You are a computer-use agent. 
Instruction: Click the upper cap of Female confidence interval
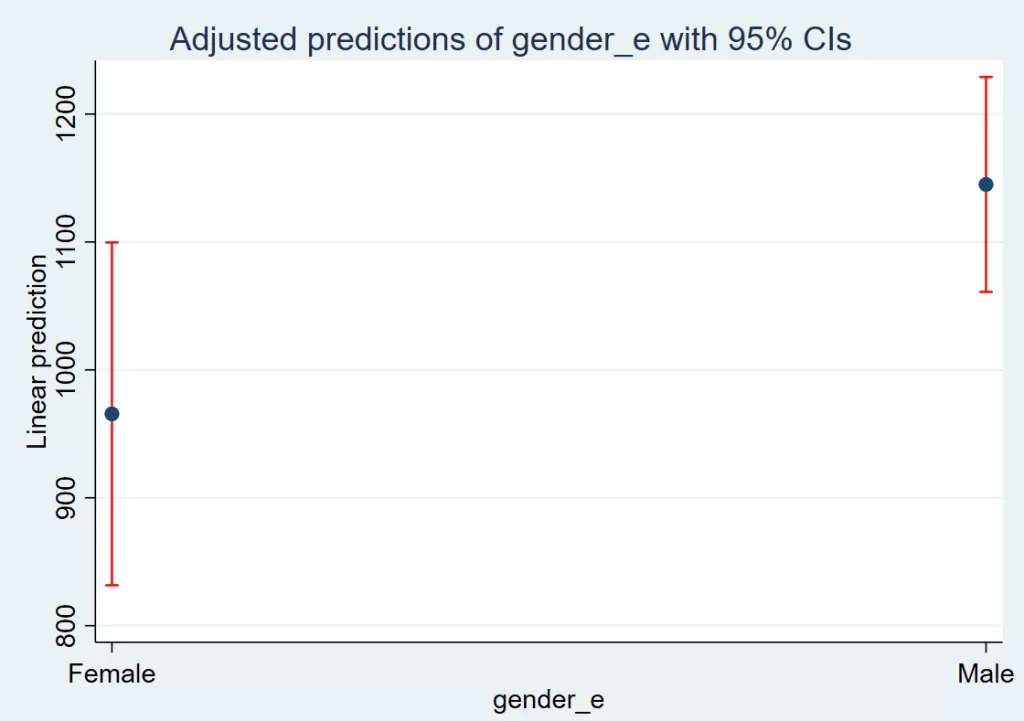point(112,242)
